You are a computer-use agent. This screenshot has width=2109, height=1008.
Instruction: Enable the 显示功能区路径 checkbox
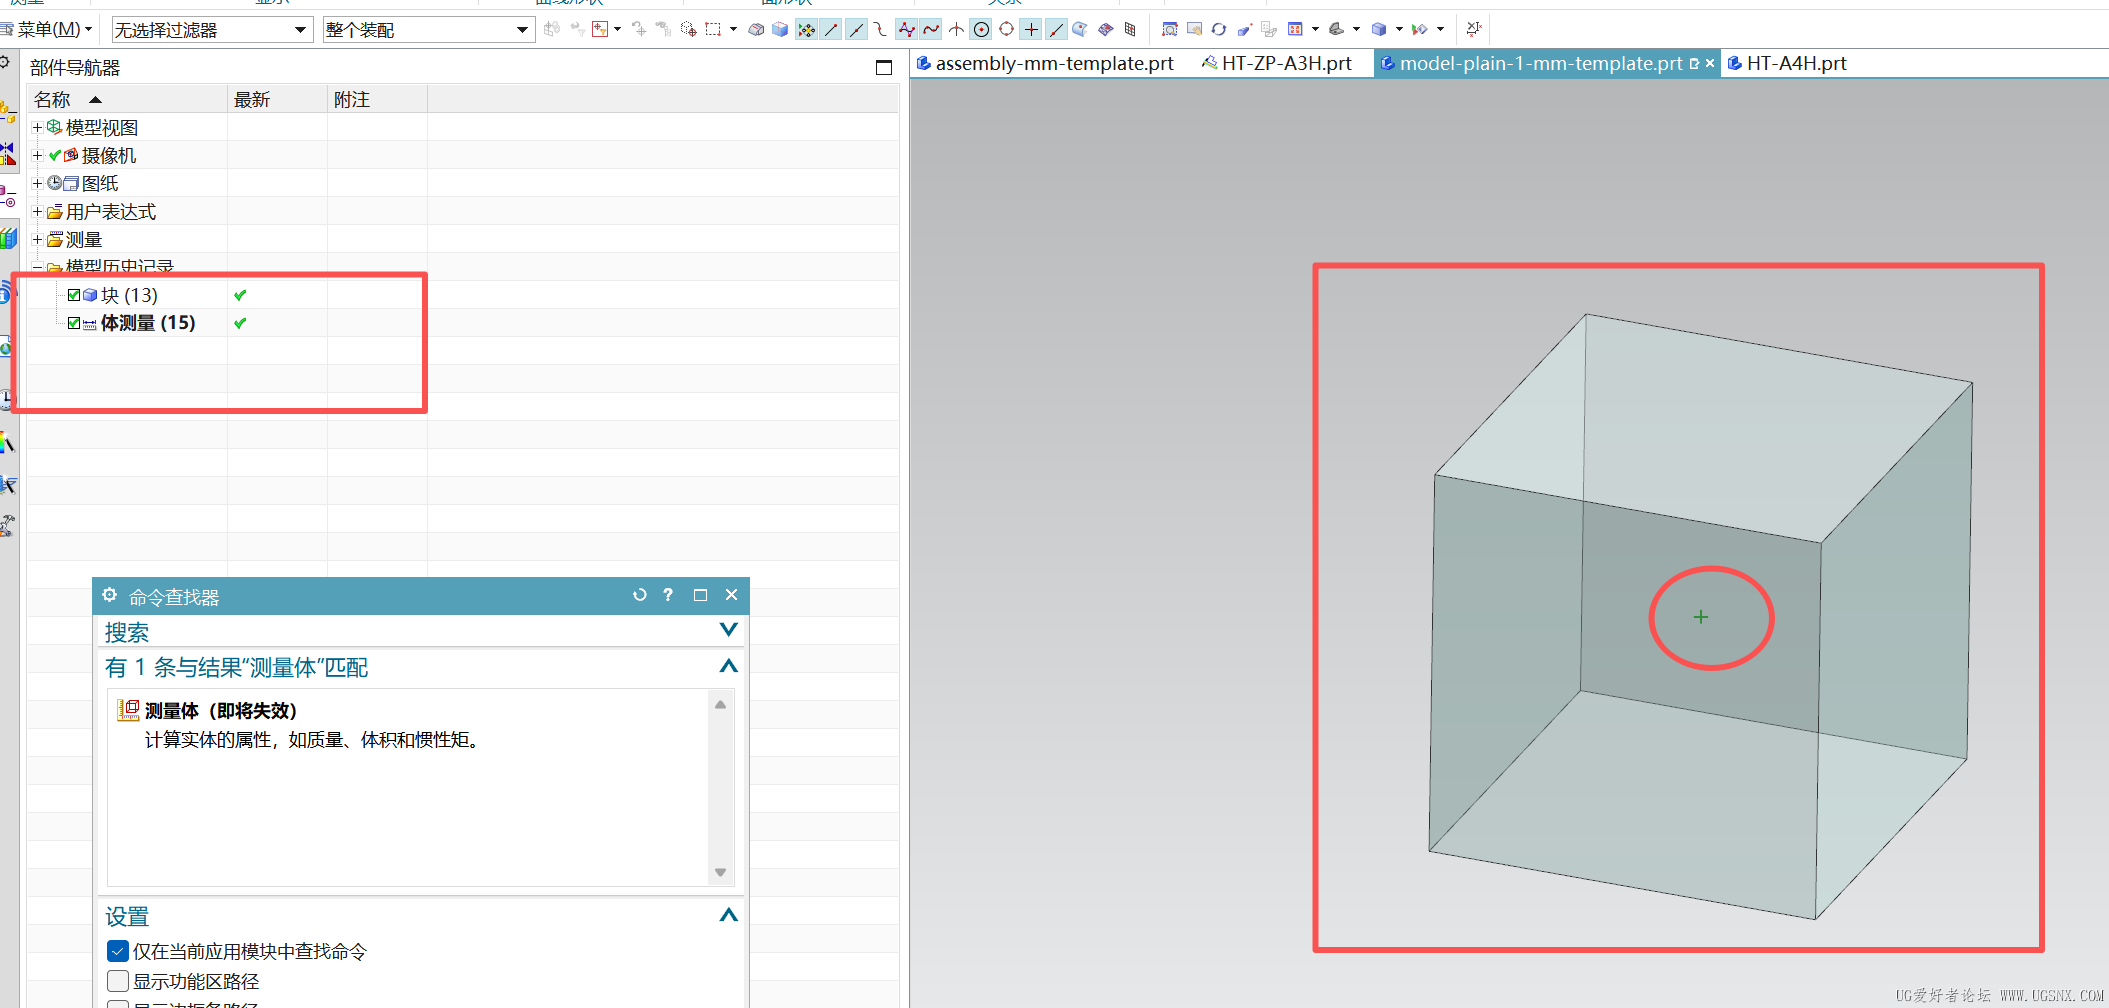pyautogui.click(x=118, y=981)
